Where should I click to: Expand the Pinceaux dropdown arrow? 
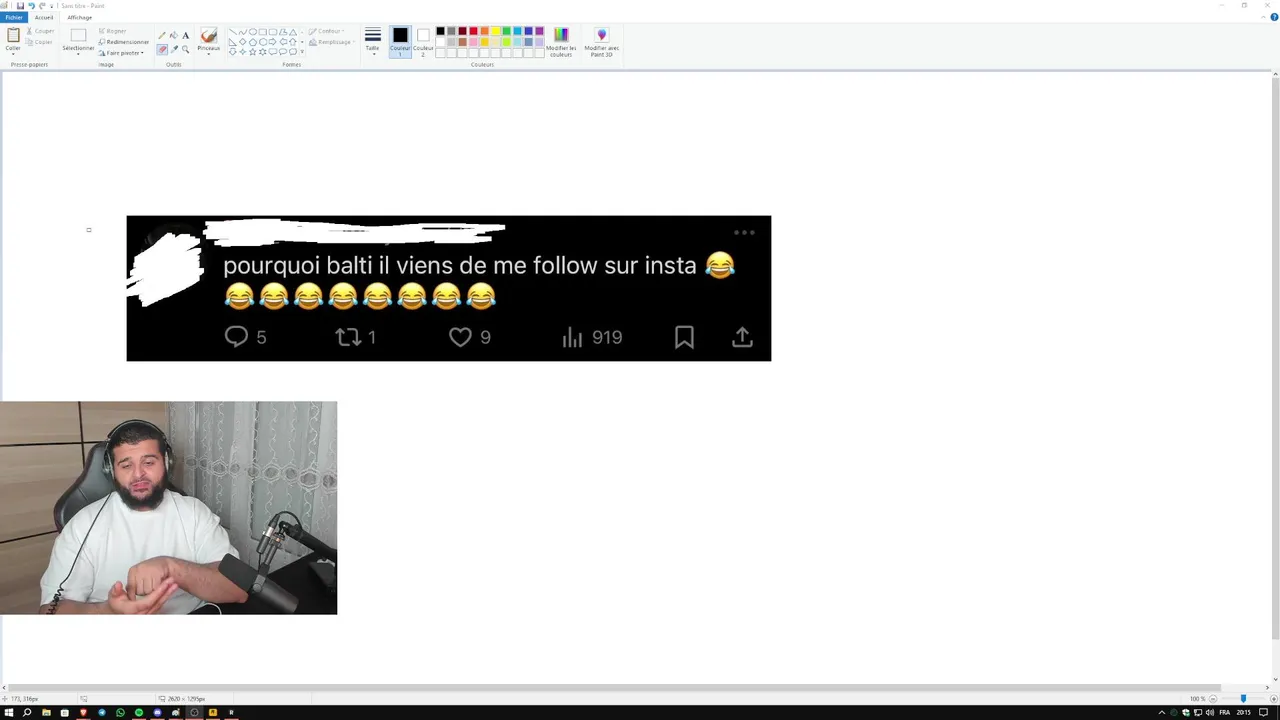(x=208, y=53)
